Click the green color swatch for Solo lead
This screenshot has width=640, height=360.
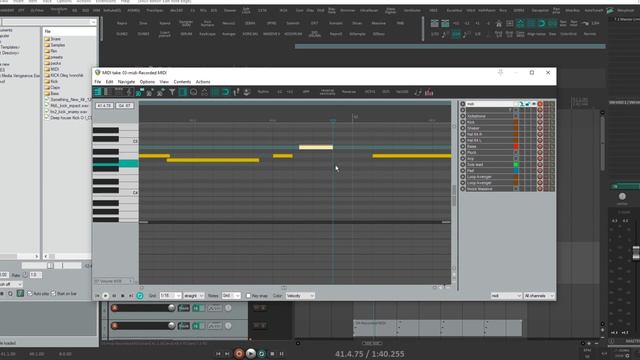coord(516,164)
